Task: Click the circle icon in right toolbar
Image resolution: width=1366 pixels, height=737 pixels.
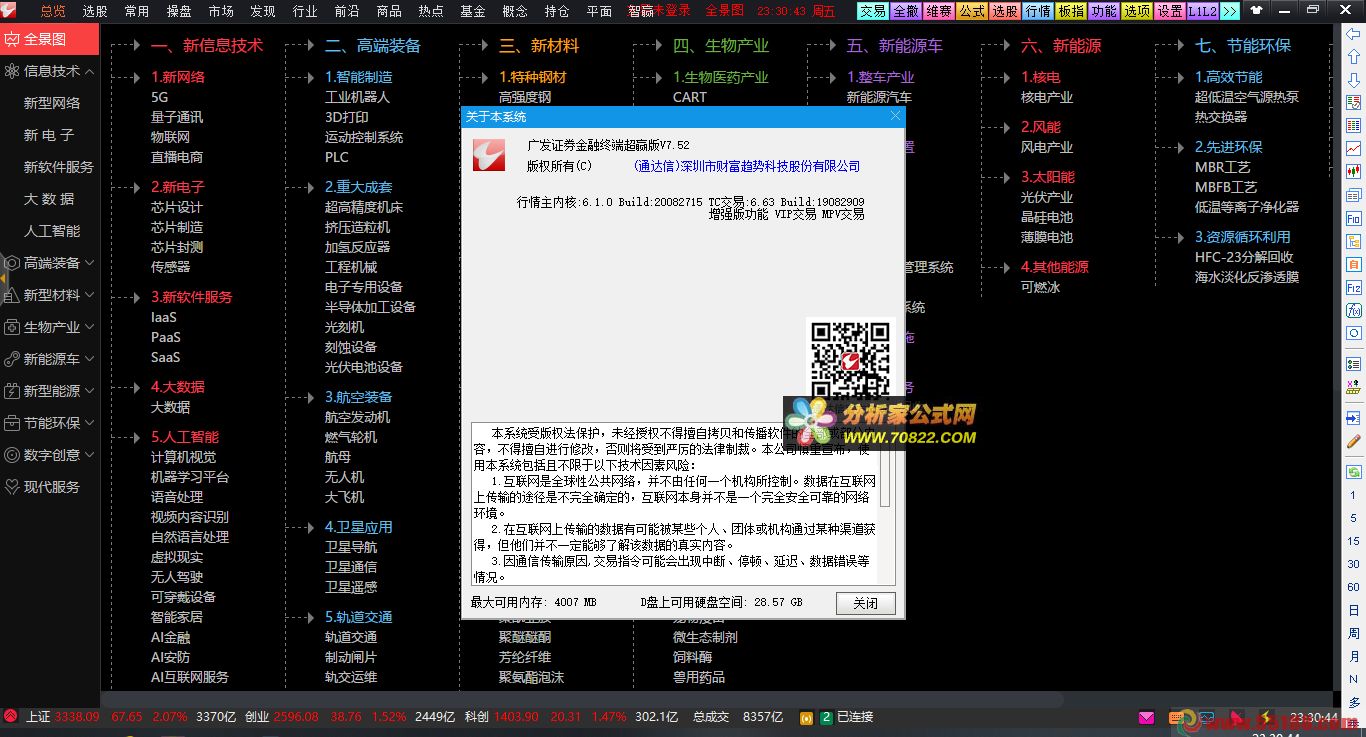Action: 1353,333
